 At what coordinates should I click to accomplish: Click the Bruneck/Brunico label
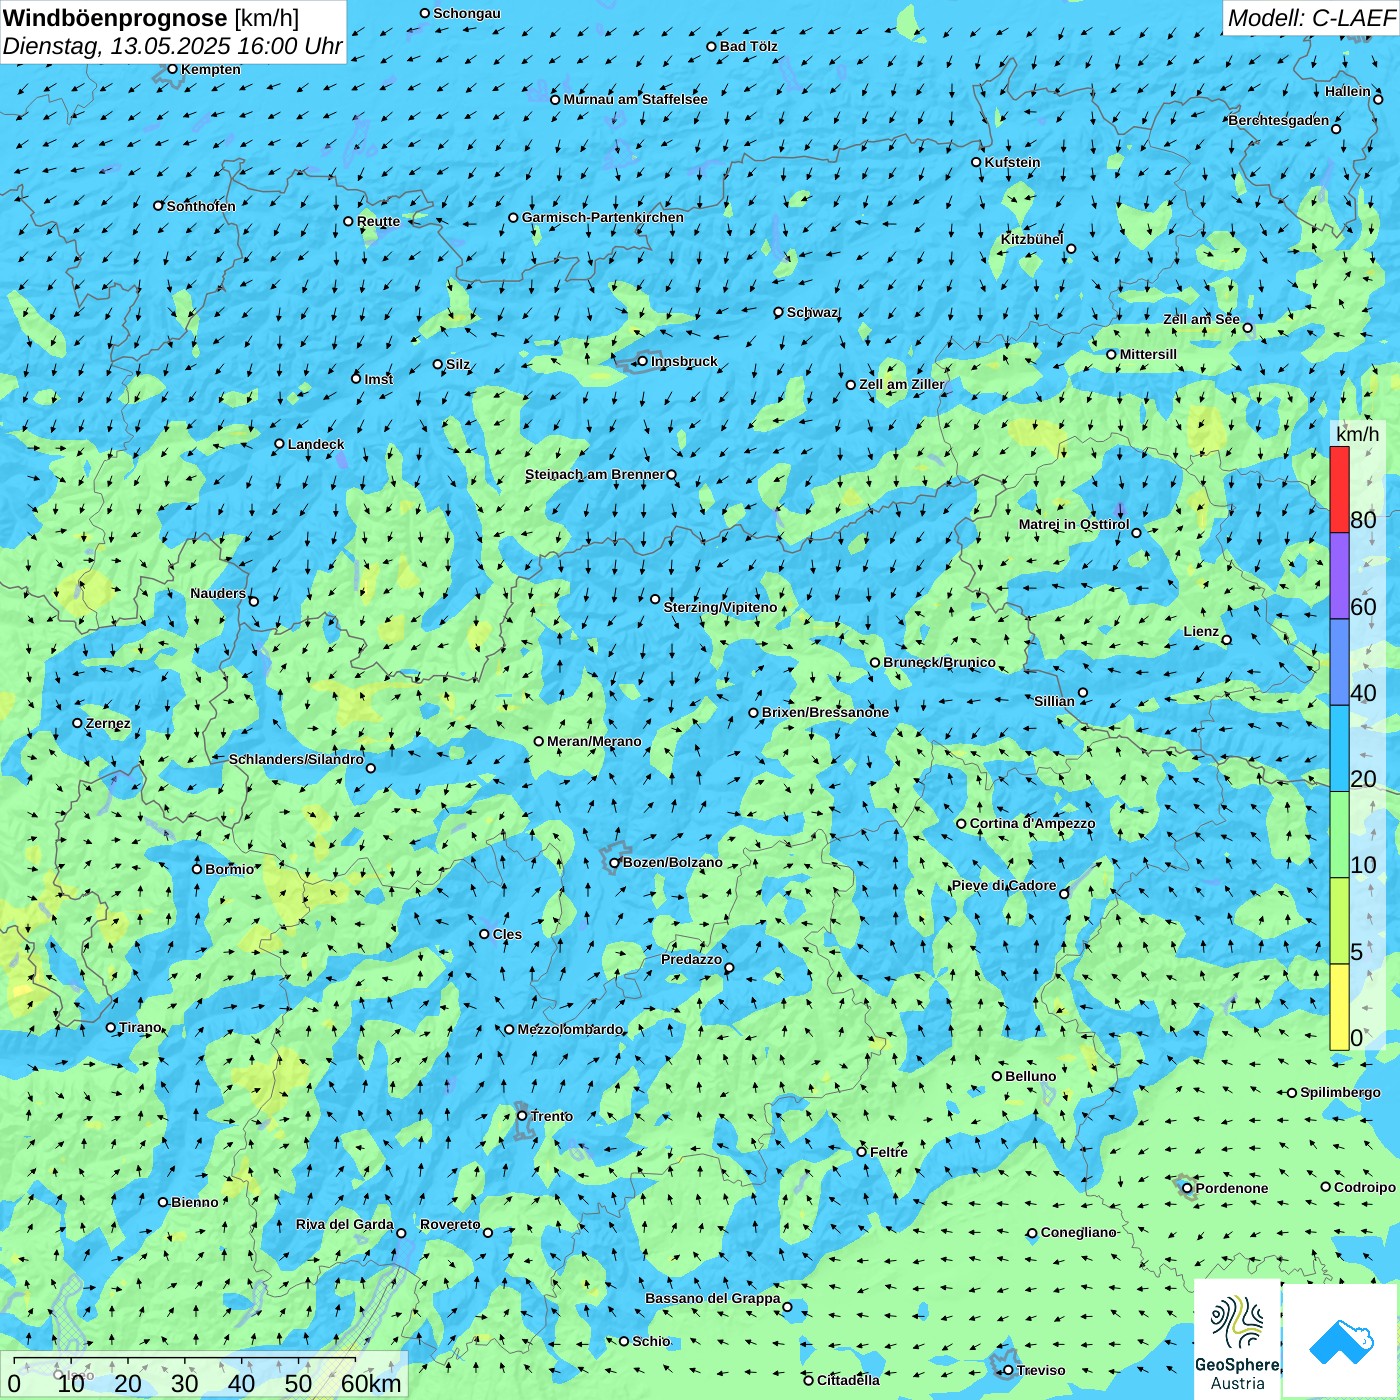(x=939, y=662)
